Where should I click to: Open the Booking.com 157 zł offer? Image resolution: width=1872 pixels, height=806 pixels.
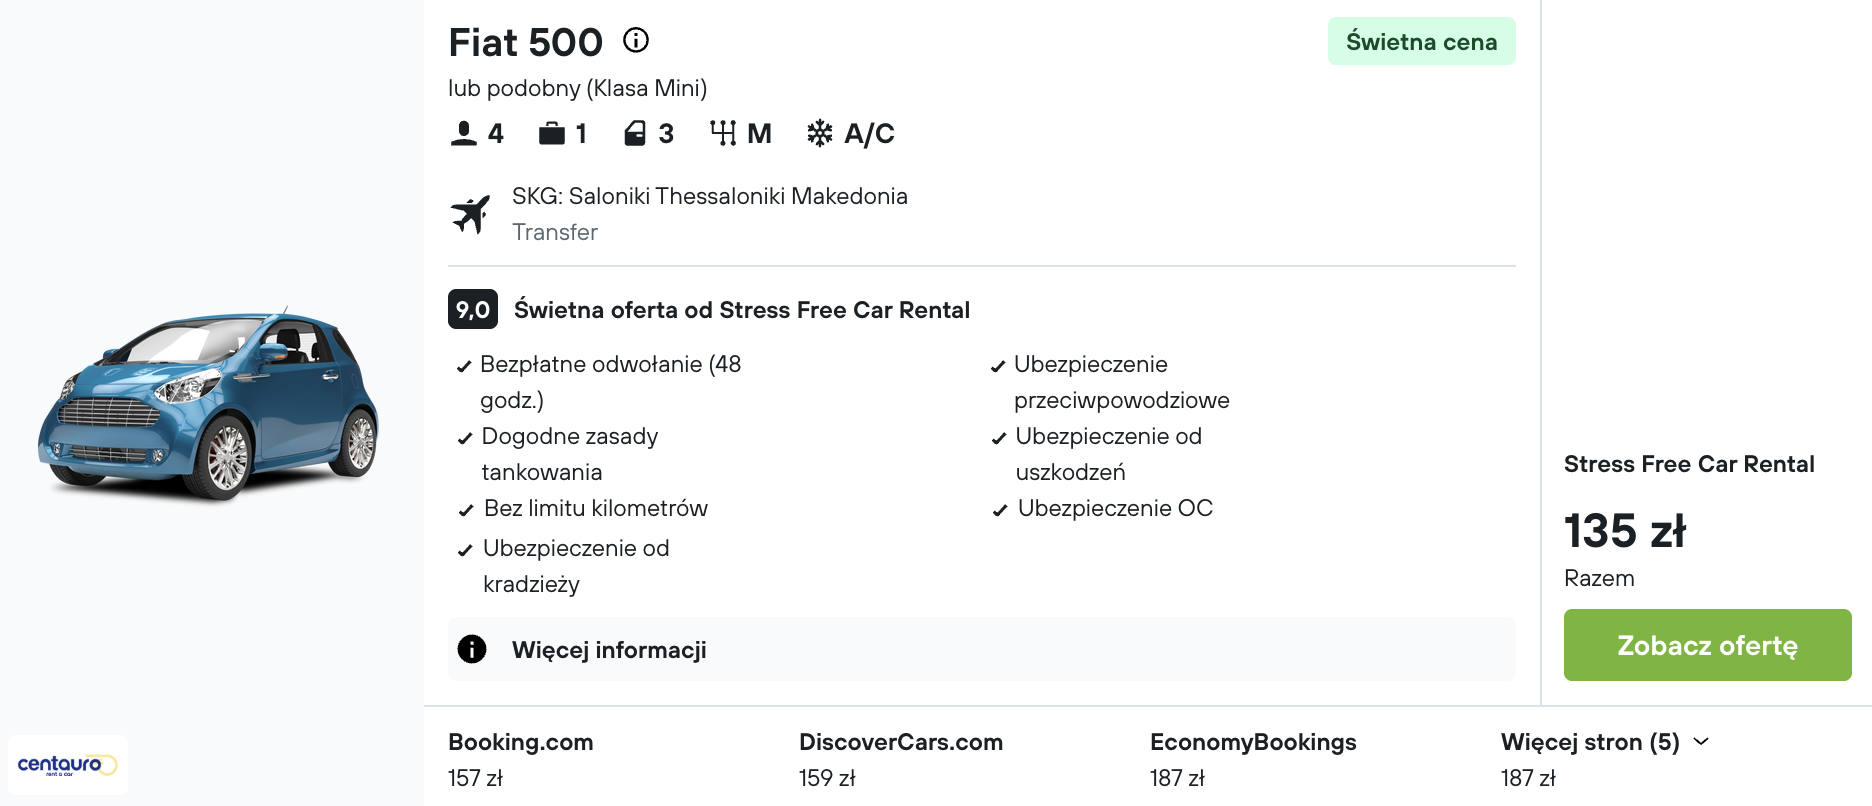[520, 757]
